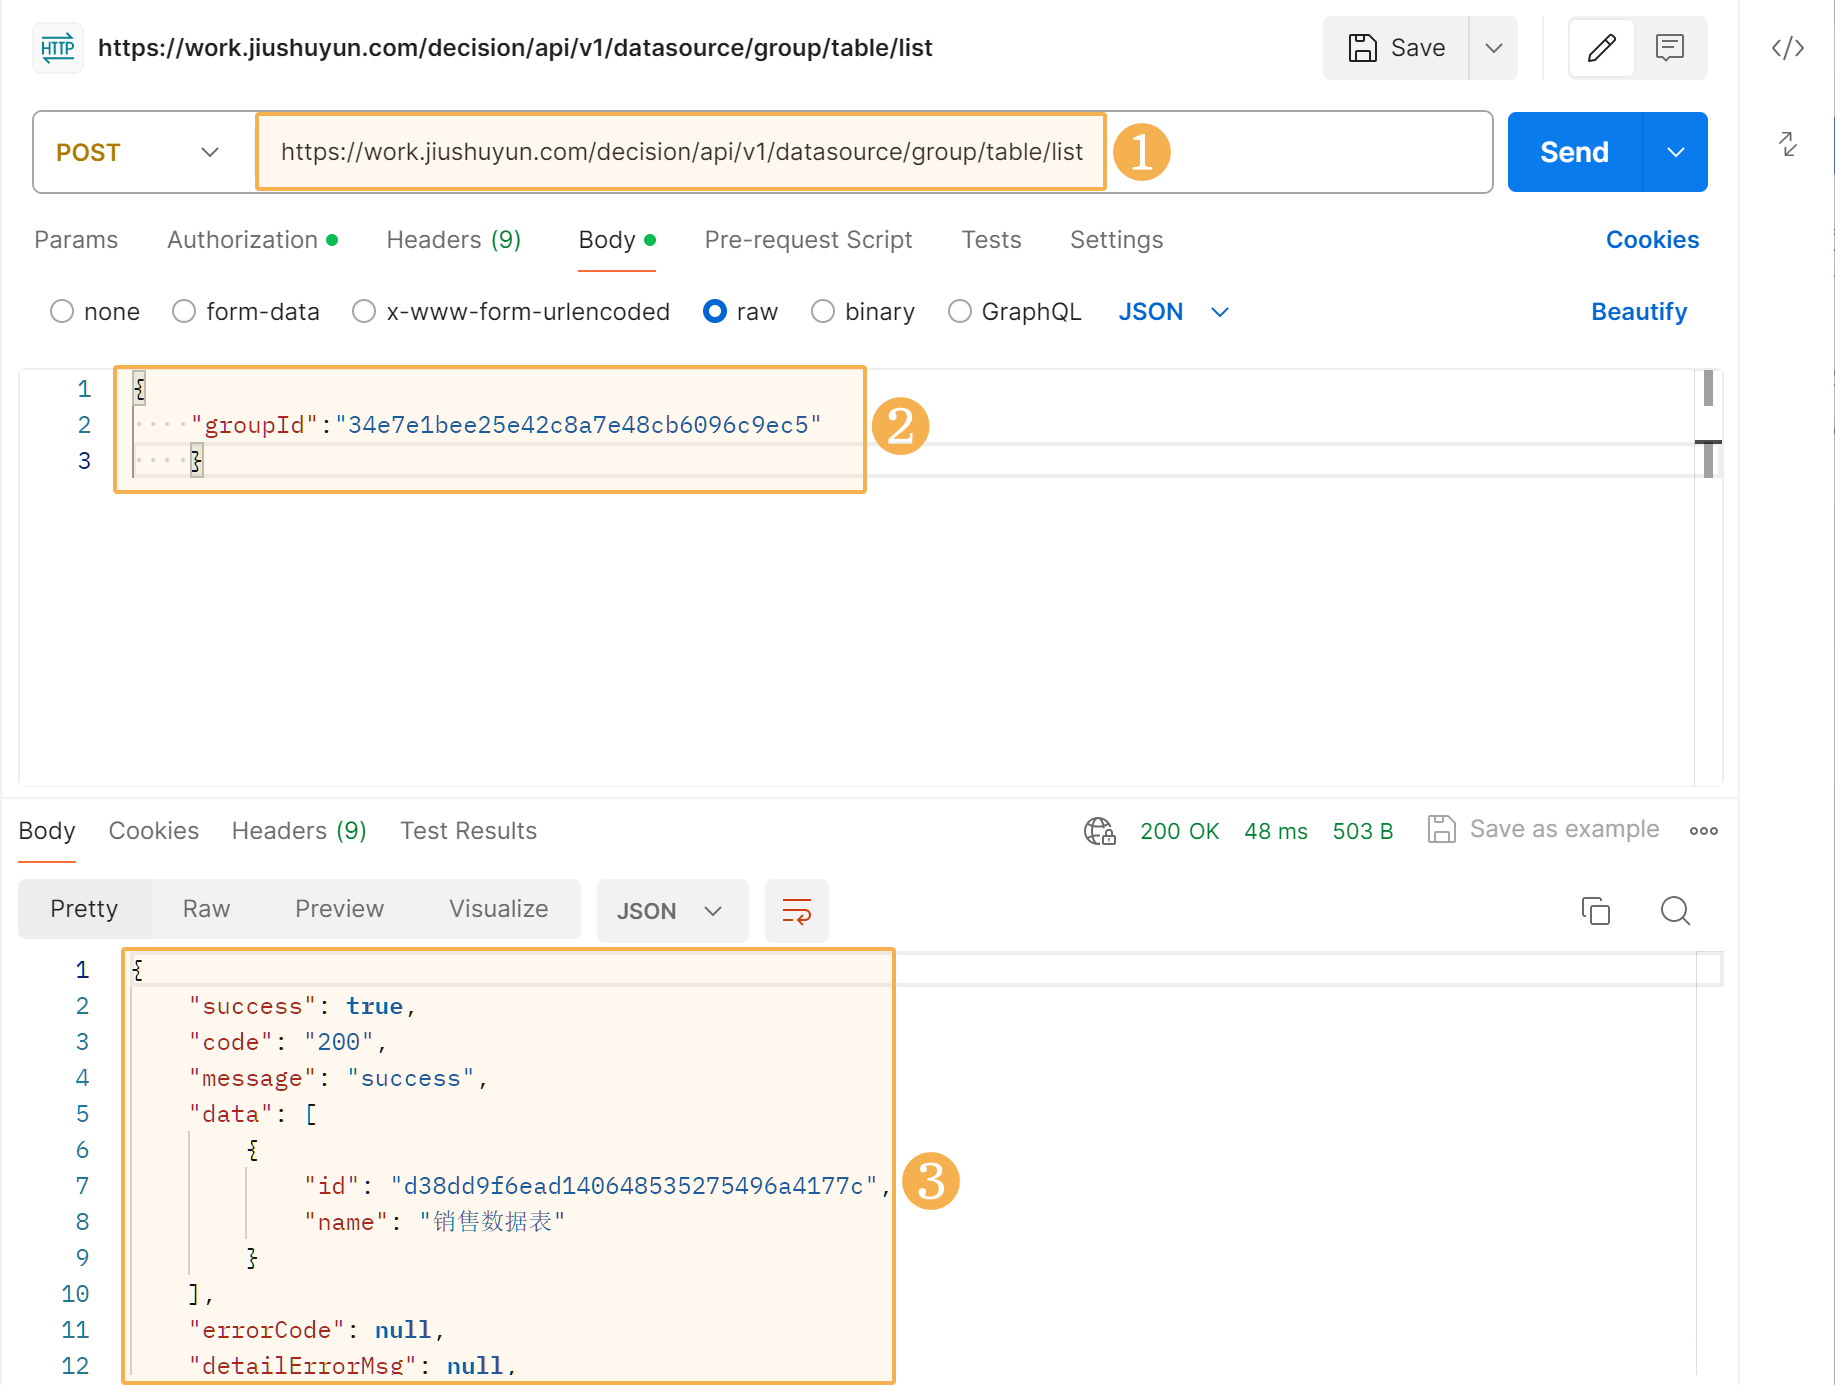Search the response with the magnifier icon
The image size is (1835, 1385).
pyautogui.click(x=1675, y=911)
